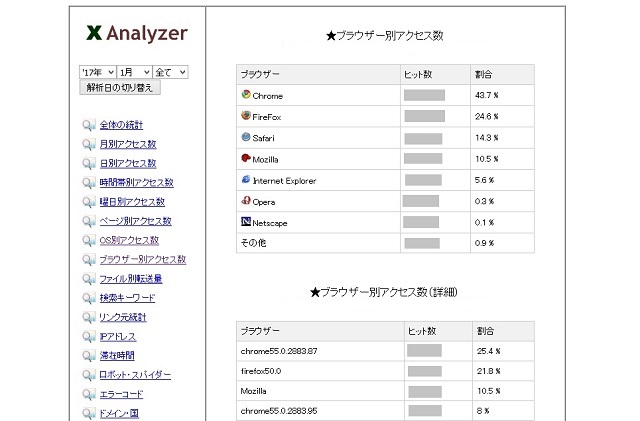The image size is (640, 421).
Task: Click the Internet Explorer row label
Action: click(284, 180)
